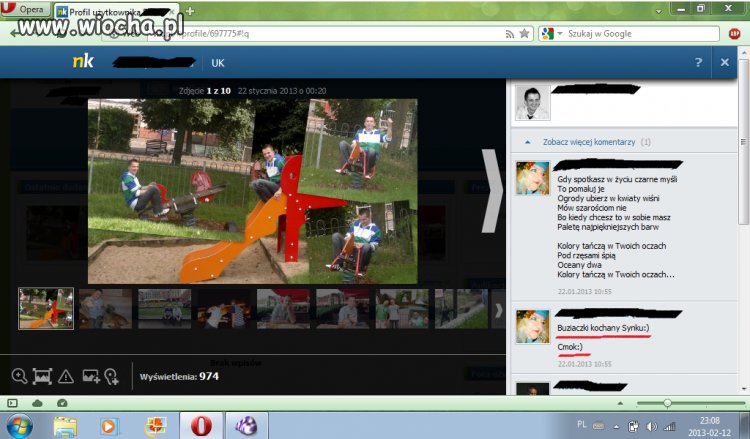Click the purple application icon on taskbar
The image size is (750, 439).
[246, 426]
